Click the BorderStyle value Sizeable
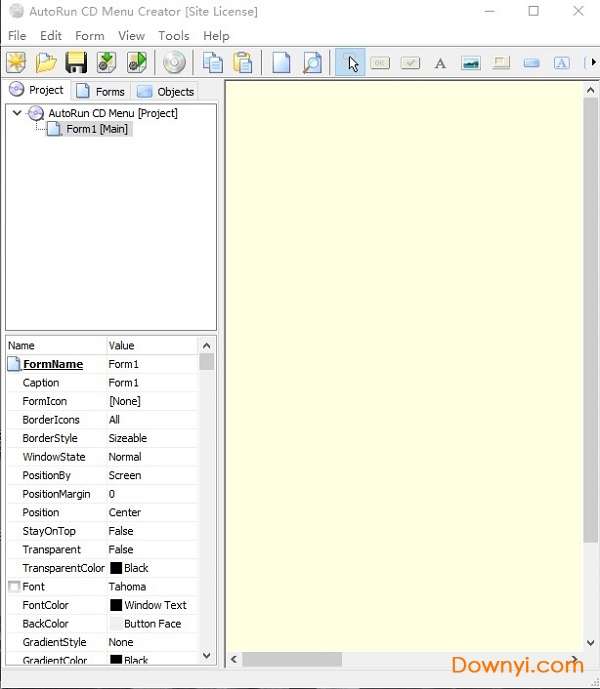This screenshot has height=689, width=600. tap(127, 438)
